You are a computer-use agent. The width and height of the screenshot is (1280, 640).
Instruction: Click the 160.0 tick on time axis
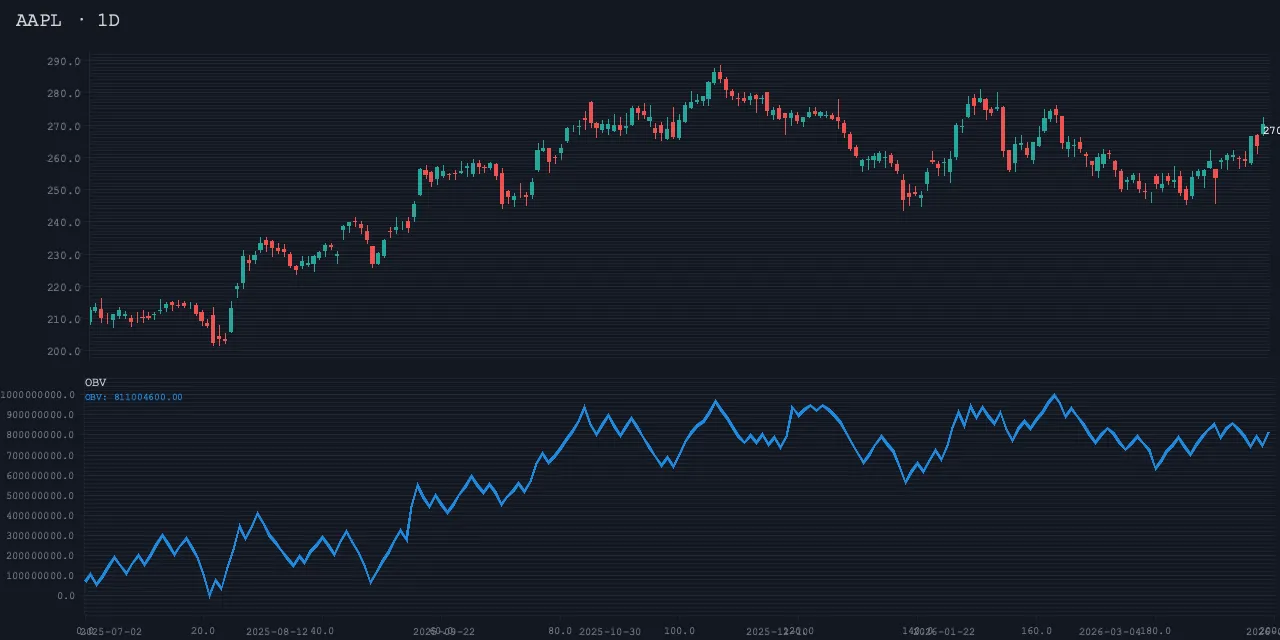click(1036, 631)
